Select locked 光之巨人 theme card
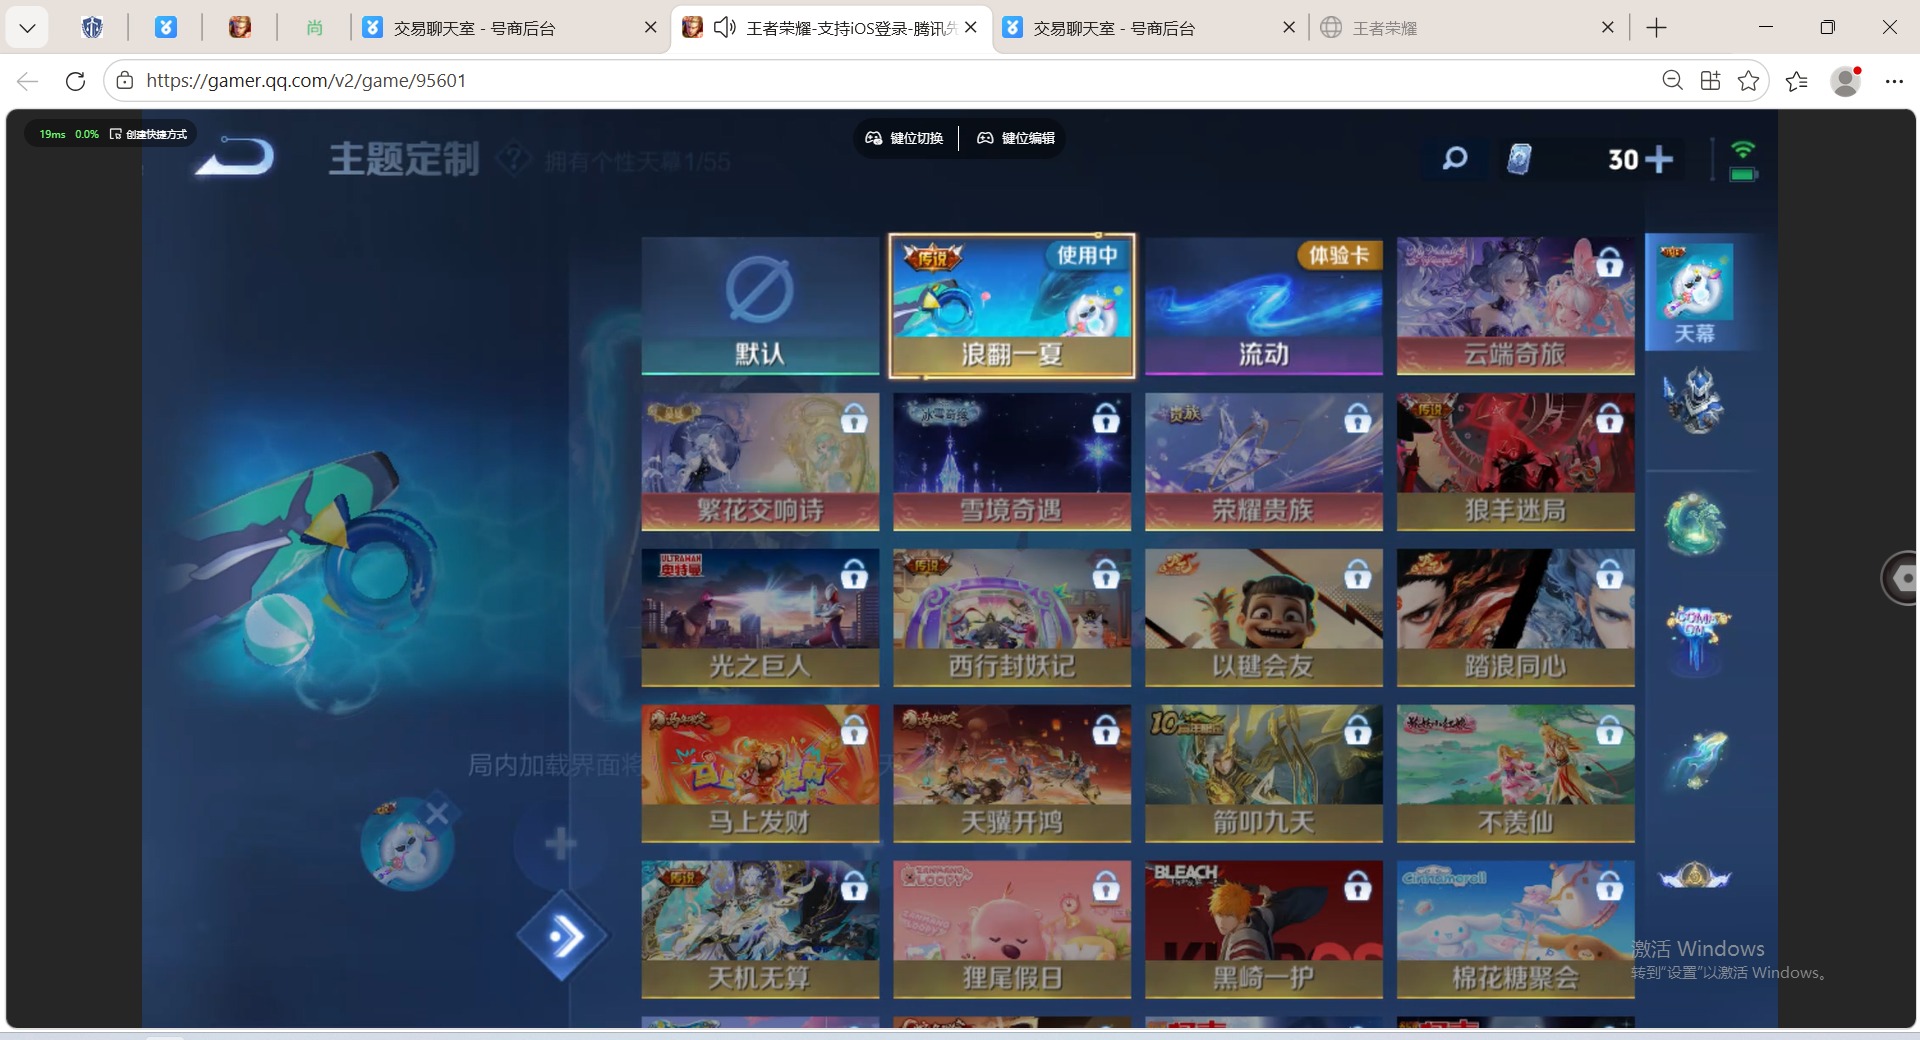 coord(760,617)
